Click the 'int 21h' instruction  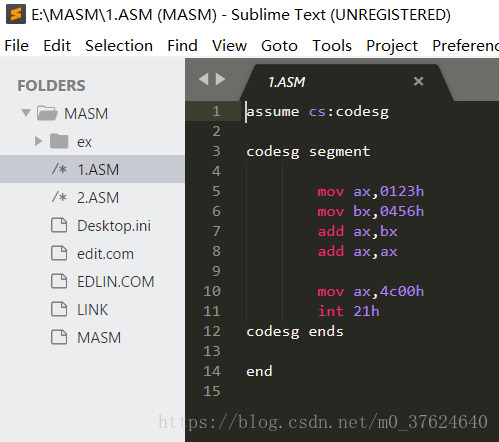pyautogui.click(x=349, y=311)
